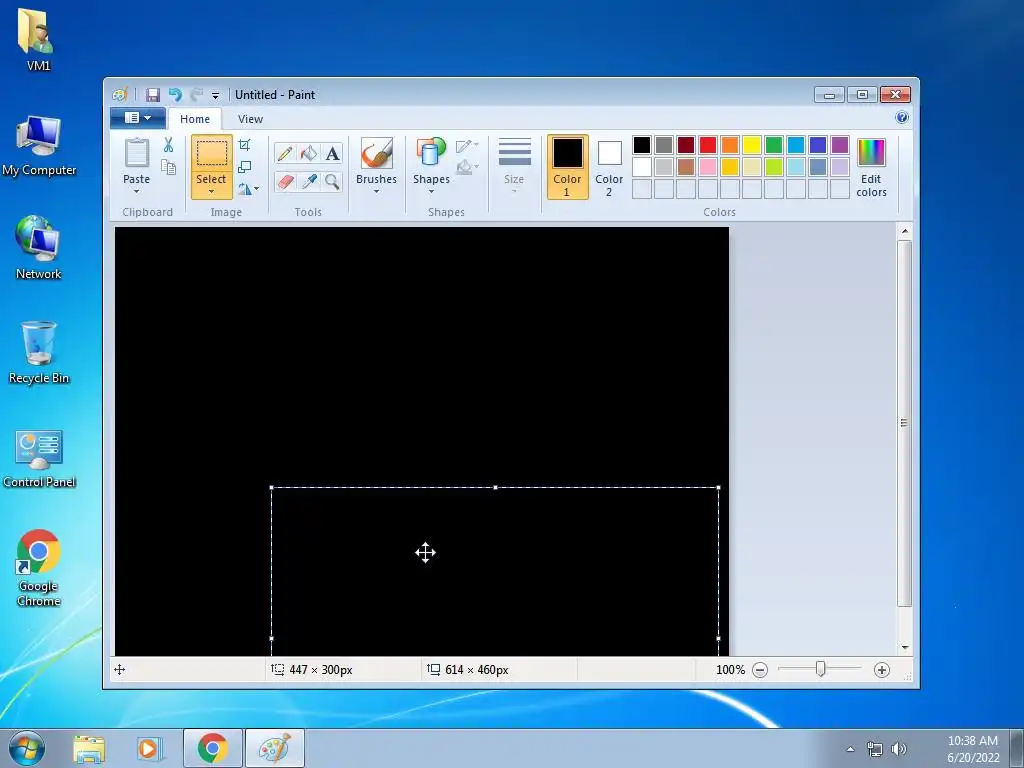This screenshot has height=768, width=1024.
Task: Open Customize Quick Access Toolbar dropdown
Action: pos(215,95)
